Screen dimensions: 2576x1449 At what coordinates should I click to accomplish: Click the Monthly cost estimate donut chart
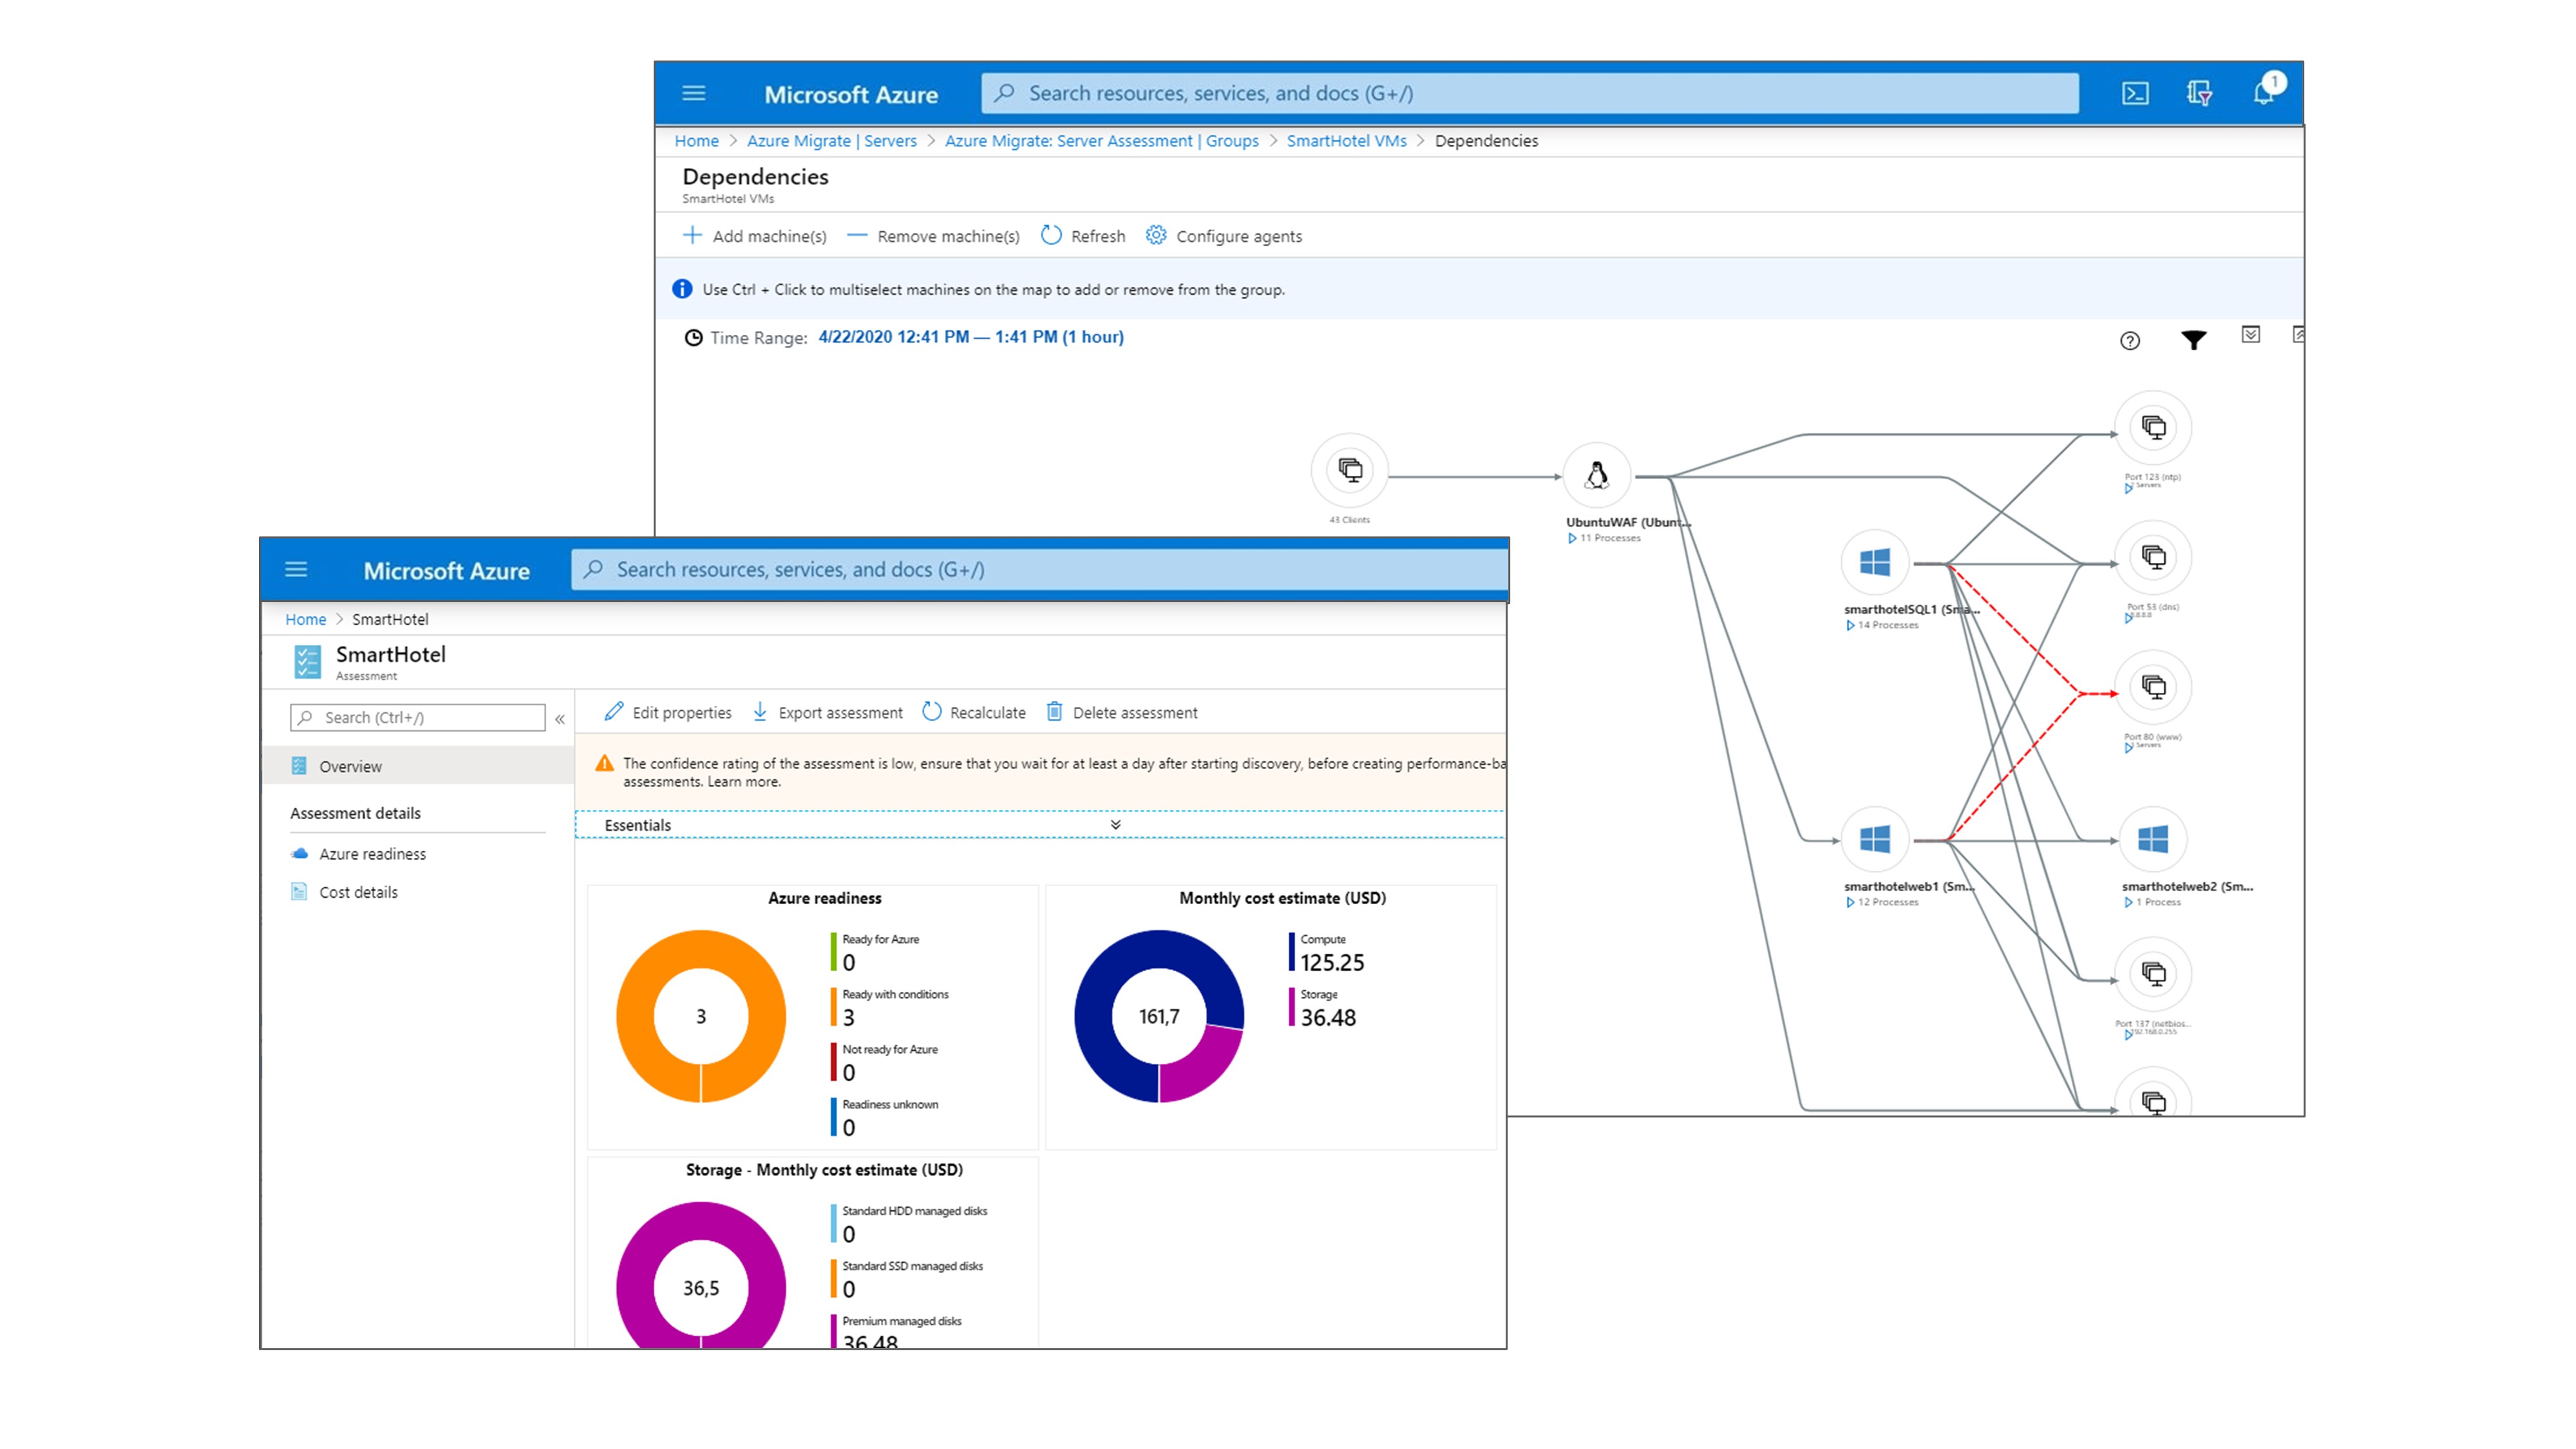point(1158,1016)
